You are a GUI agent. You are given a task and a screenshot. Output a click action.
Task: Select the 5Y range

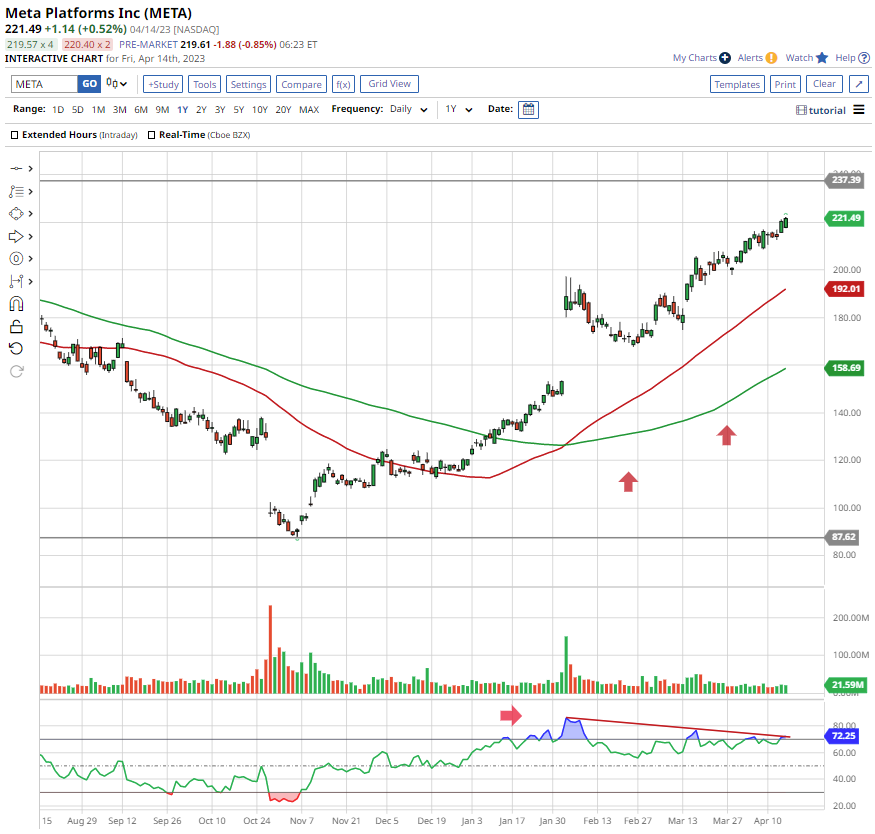pyautogui.click(x=238, y=110)
